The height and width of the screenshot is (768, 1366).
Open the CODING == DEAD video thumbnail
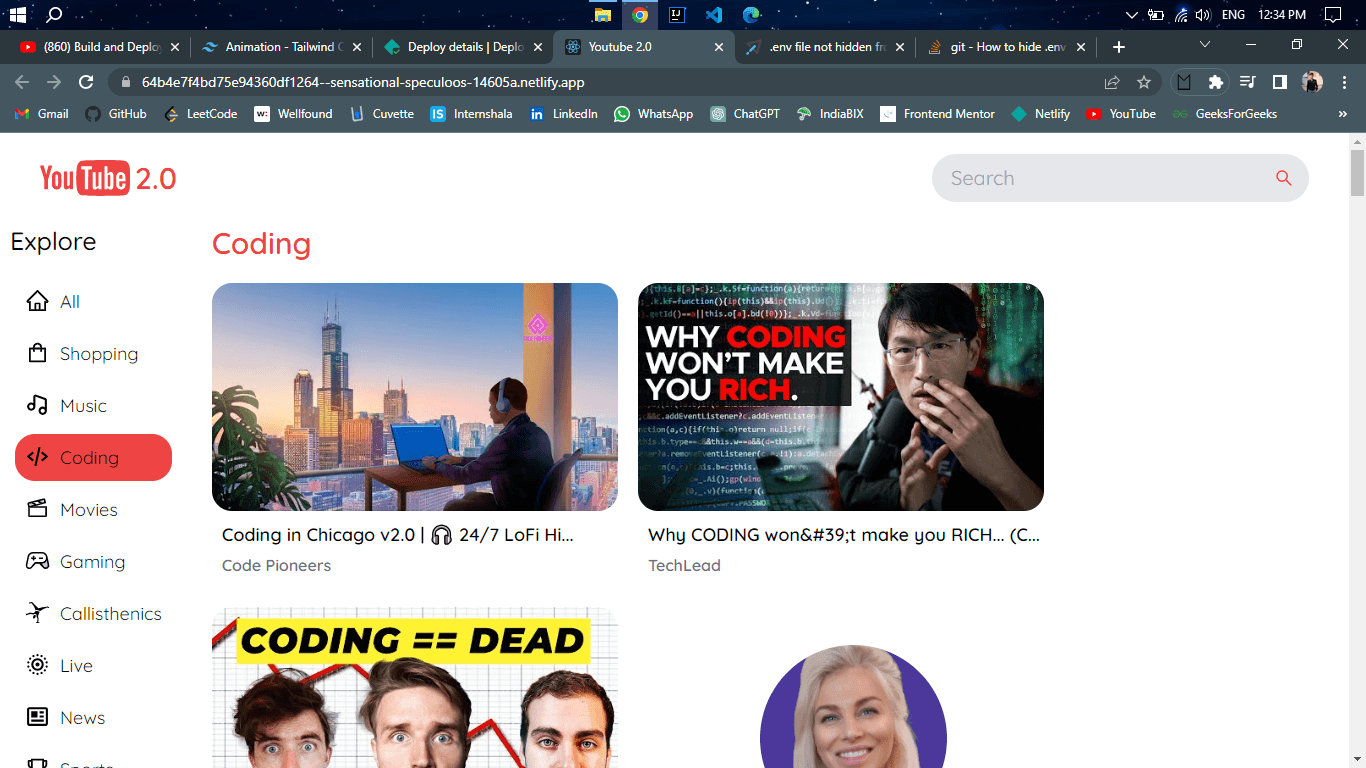[x=415, y=687]
